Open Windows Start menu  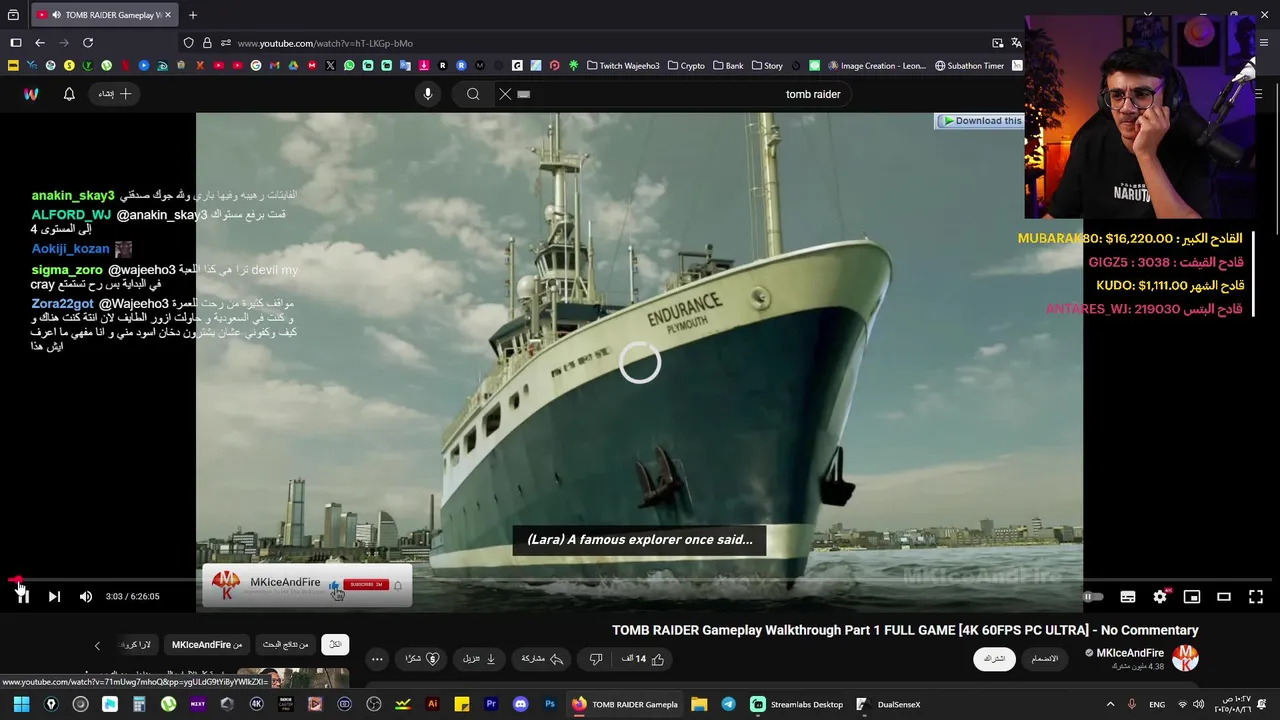pyautogui.click(x=21, y=704)
